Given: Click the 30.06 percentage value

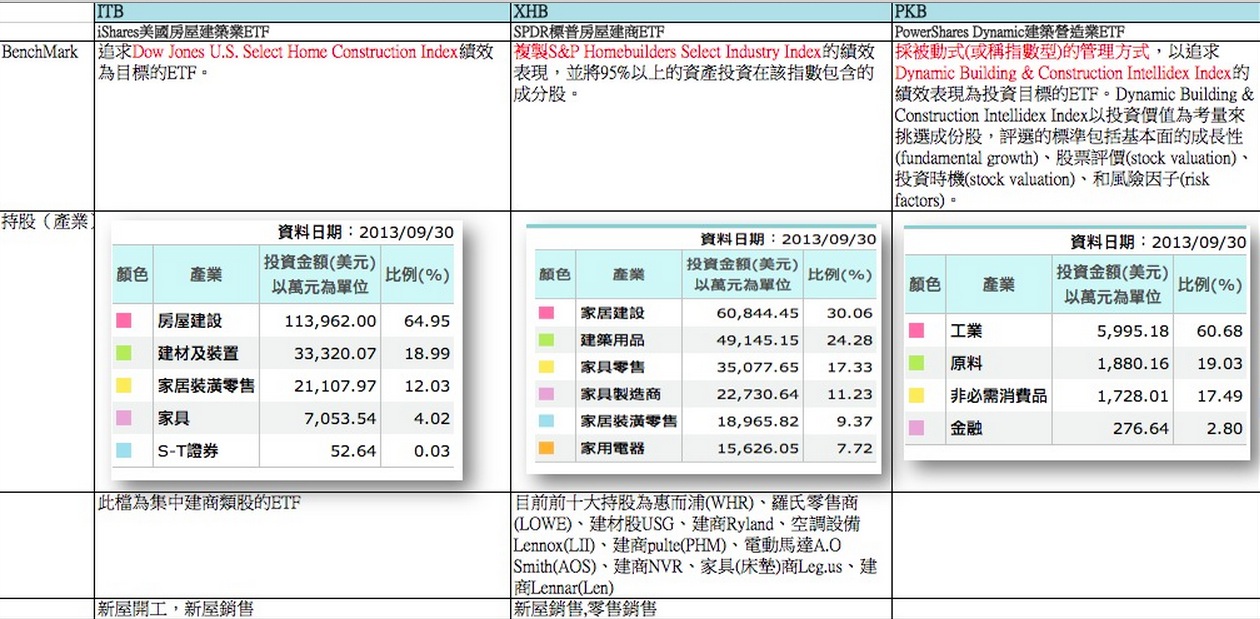Looking at the screenshot, I should (x=850, y=313).
